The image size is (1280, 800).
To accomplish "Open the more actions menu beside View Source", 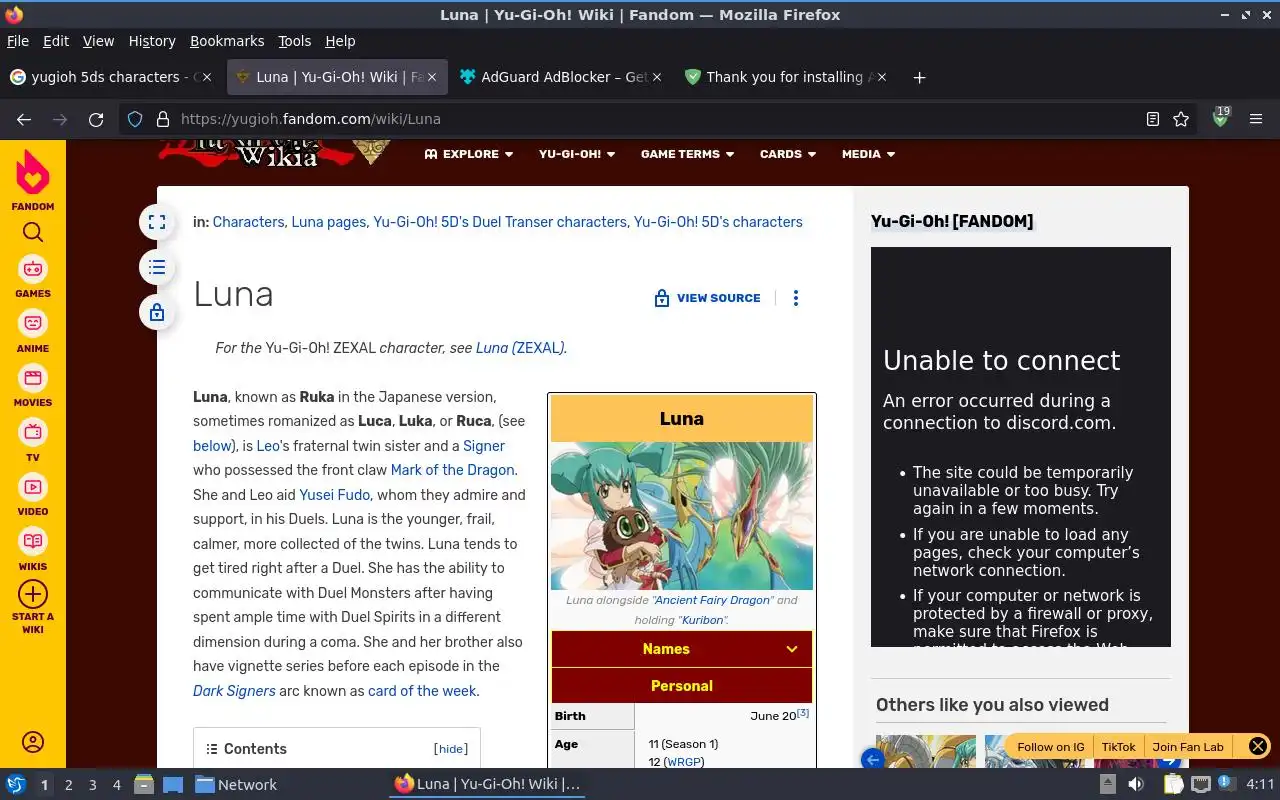I will (796, 298).
